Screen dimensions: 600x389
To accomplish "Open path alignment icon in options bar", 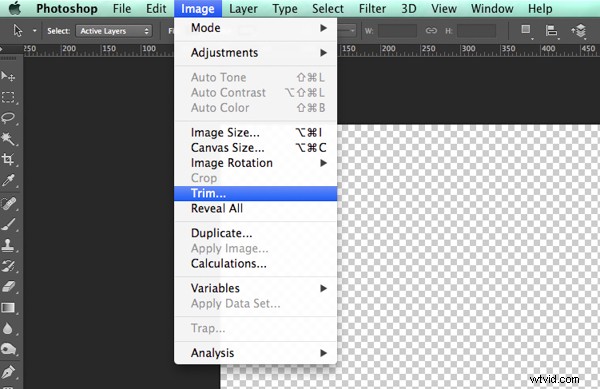I will 551,31.
